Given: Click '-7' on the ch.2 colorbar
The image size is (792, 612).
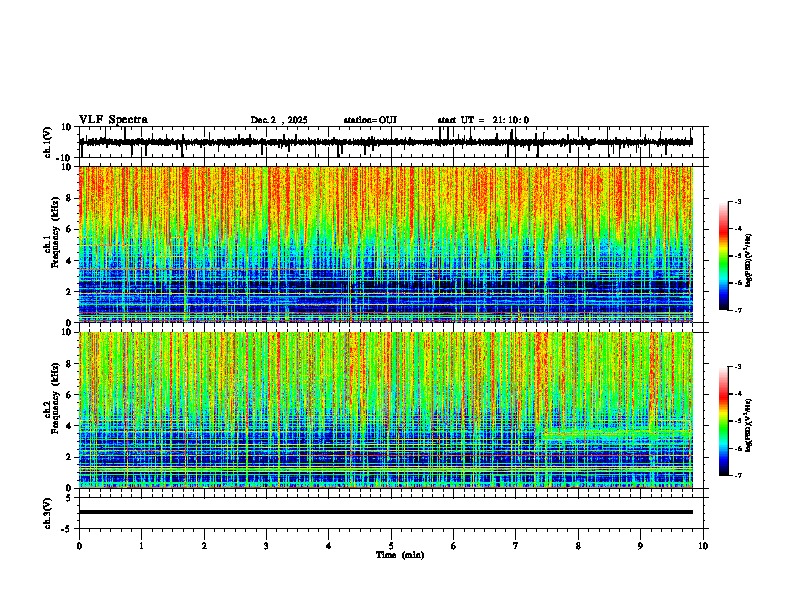Looking at the screenshot, I should (737, 475).
